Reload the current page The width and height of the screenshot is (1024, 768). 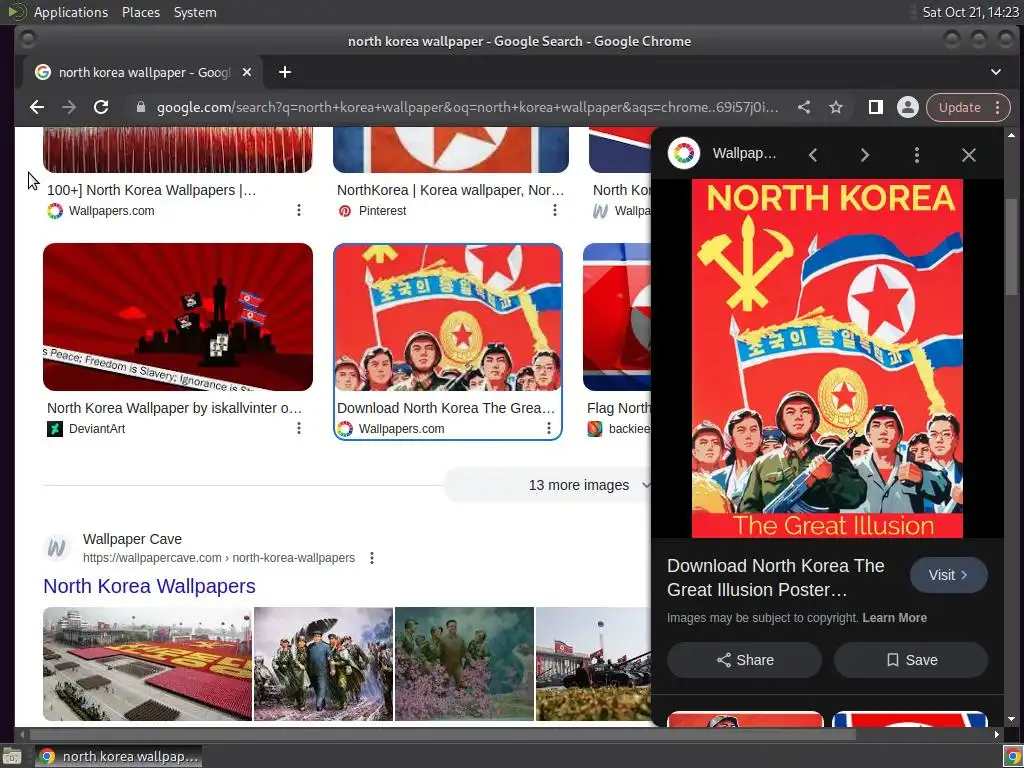point(101,107)
